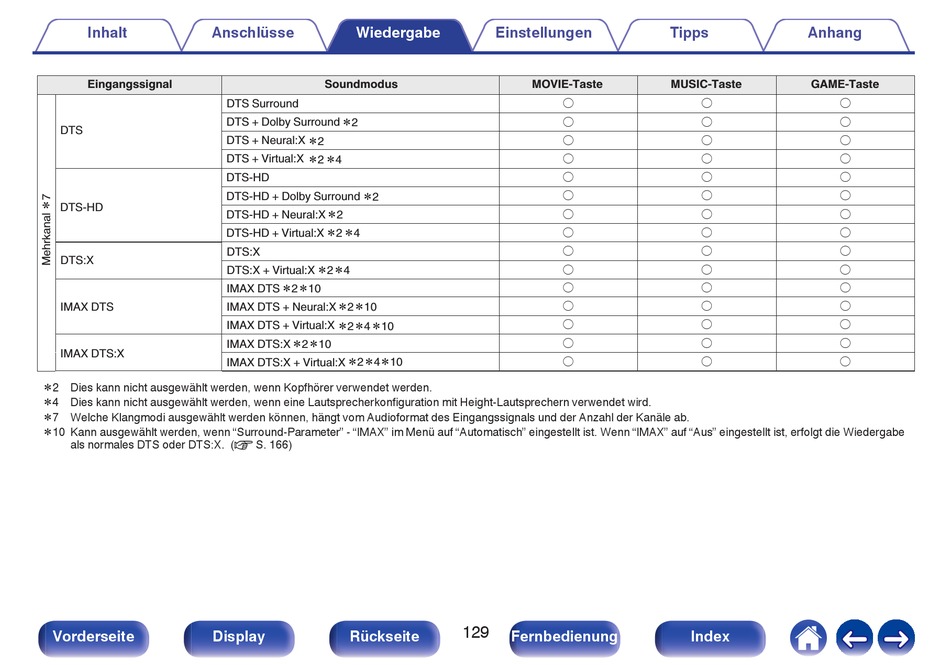Click the Index button
Viewport: 950px width, 665px height.
(x=710, y=637)
